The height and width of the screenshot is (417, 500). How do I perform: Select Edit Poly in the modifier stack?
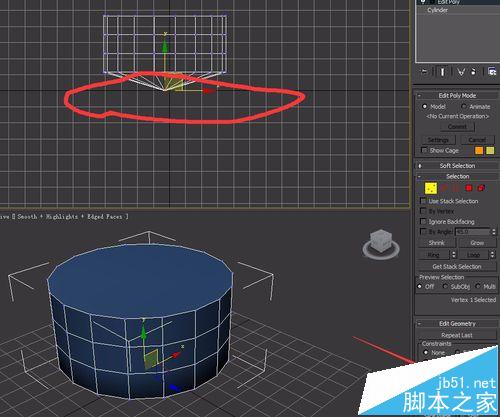coord(449,2)
